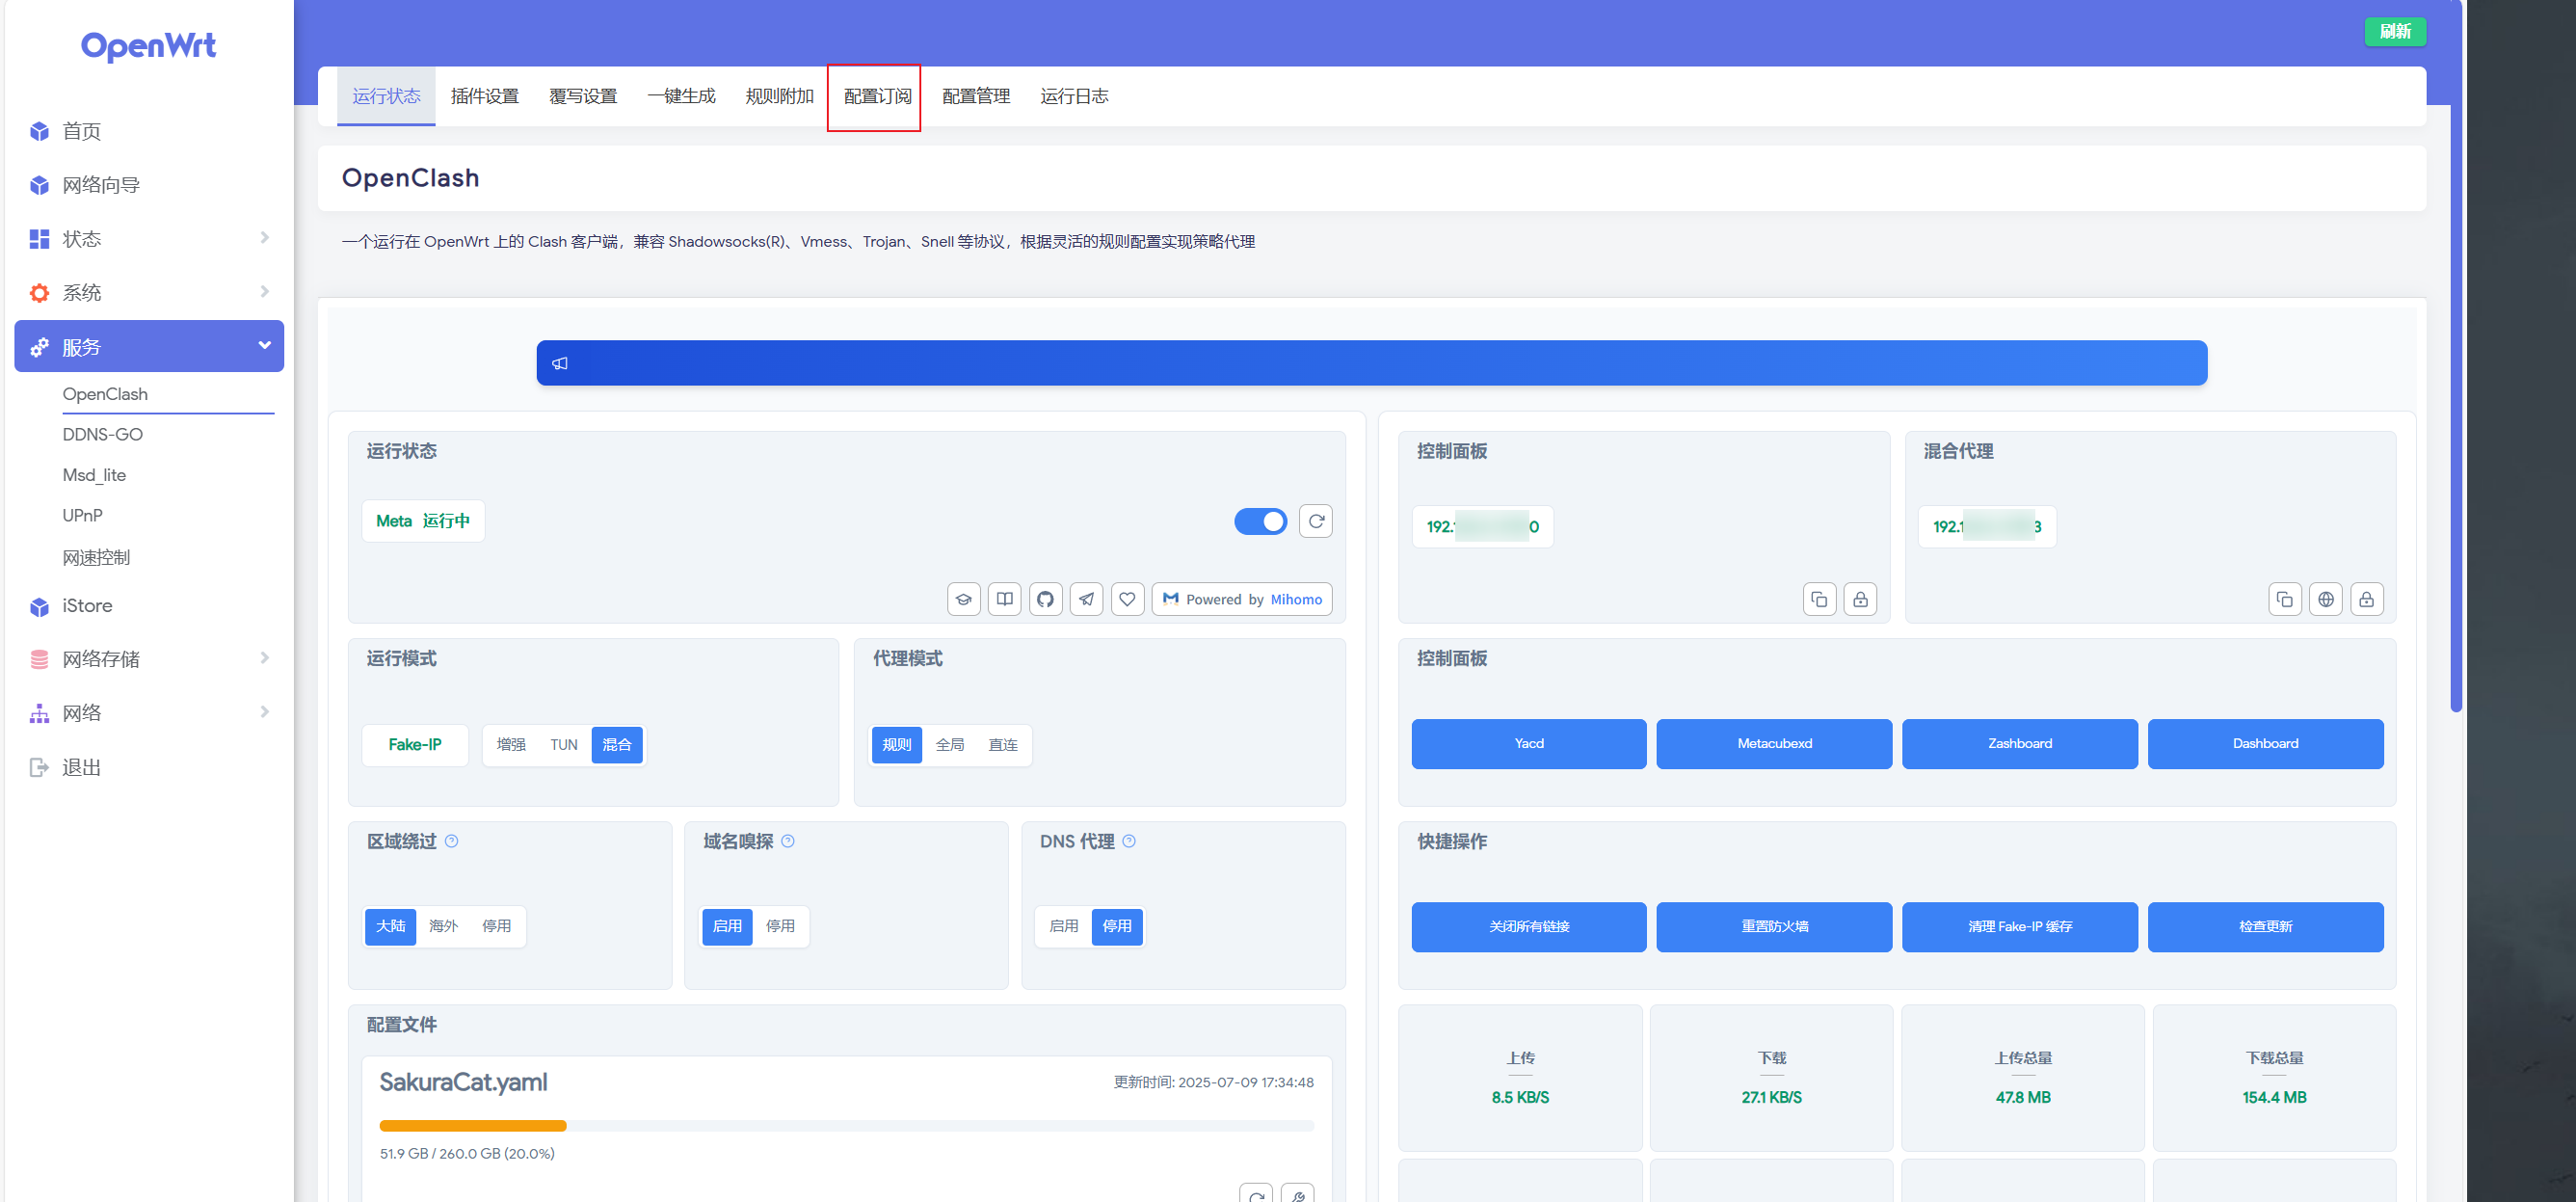The height and width of the screenshot is (1202, 2576).
Task: Click the lock icon in 控制面板 card
Action: tap(1860, 599)
